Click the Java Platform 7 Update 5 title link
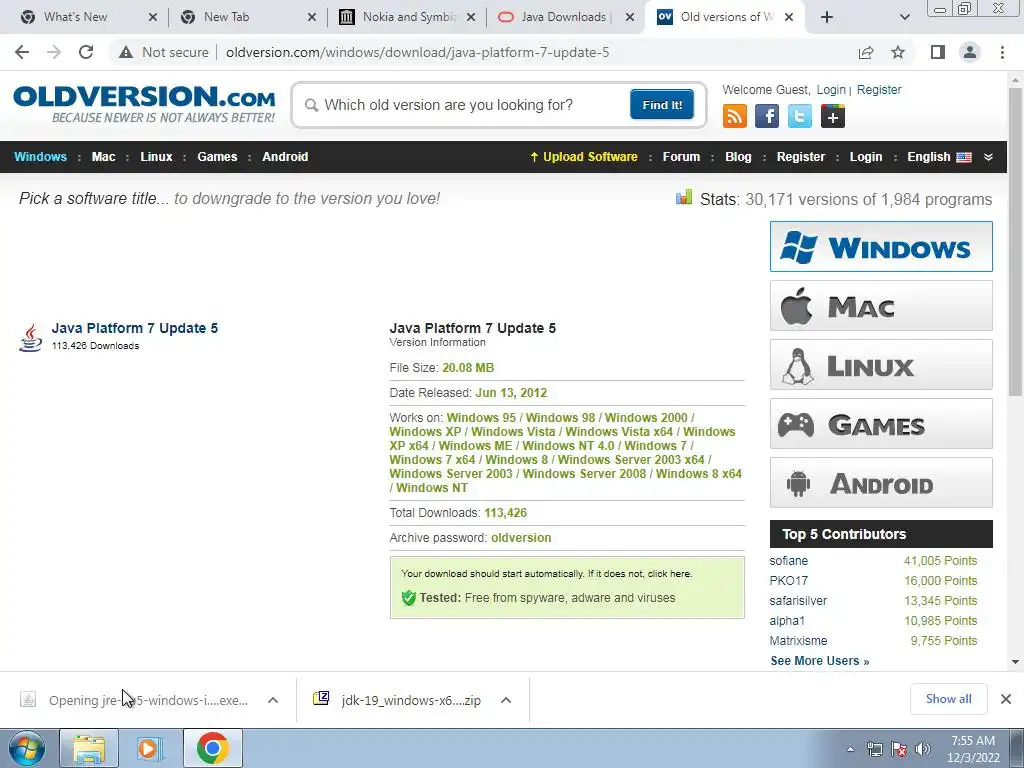 [135, 328]
